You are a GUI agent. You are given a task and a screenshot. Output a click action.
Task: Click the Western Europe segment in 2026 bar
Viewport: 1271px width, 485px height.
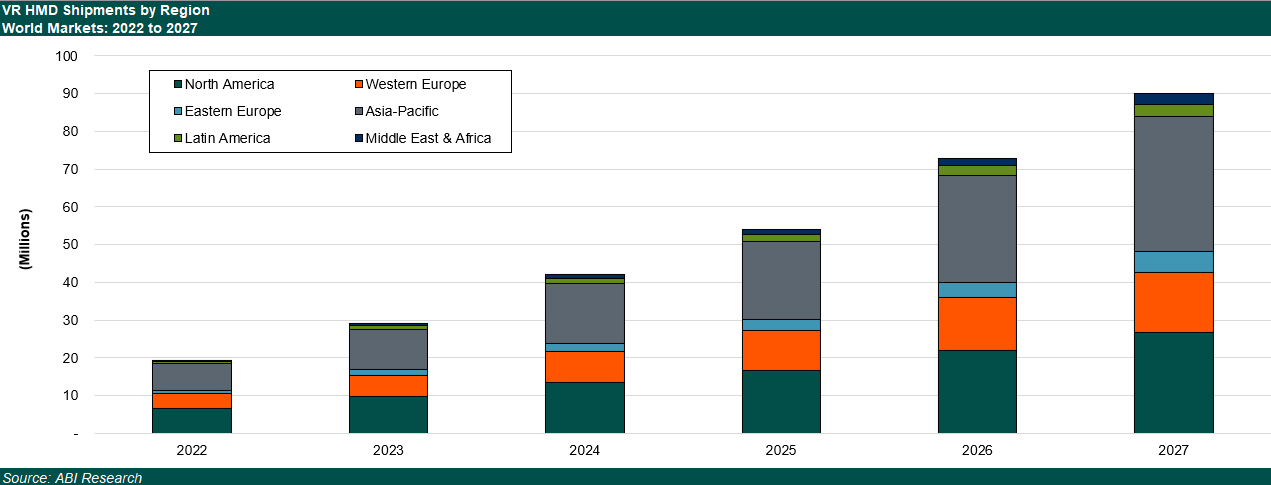tap(977, 324)
